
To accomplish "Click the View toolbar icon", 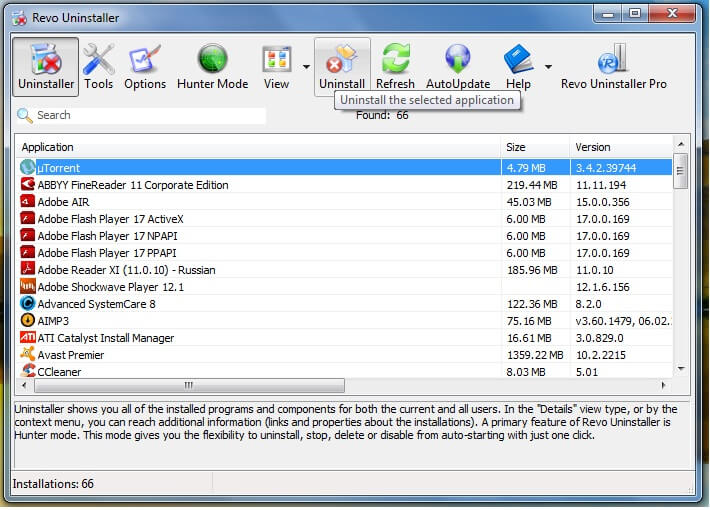I will 277,67.
